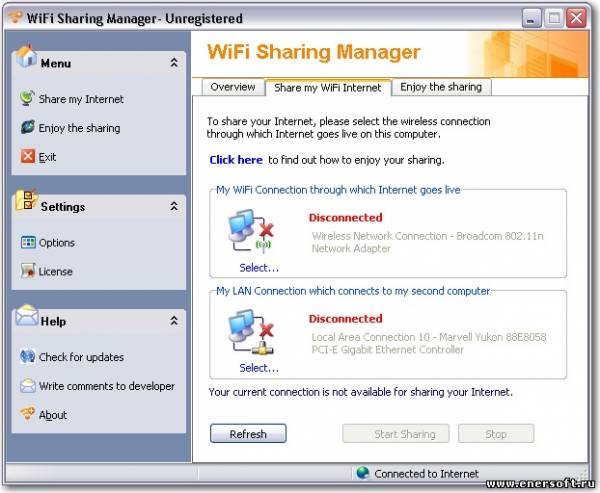Click the Start Sharing button
Image resolution: width=600 pixels, height=493 pixels.
(396, 434)
